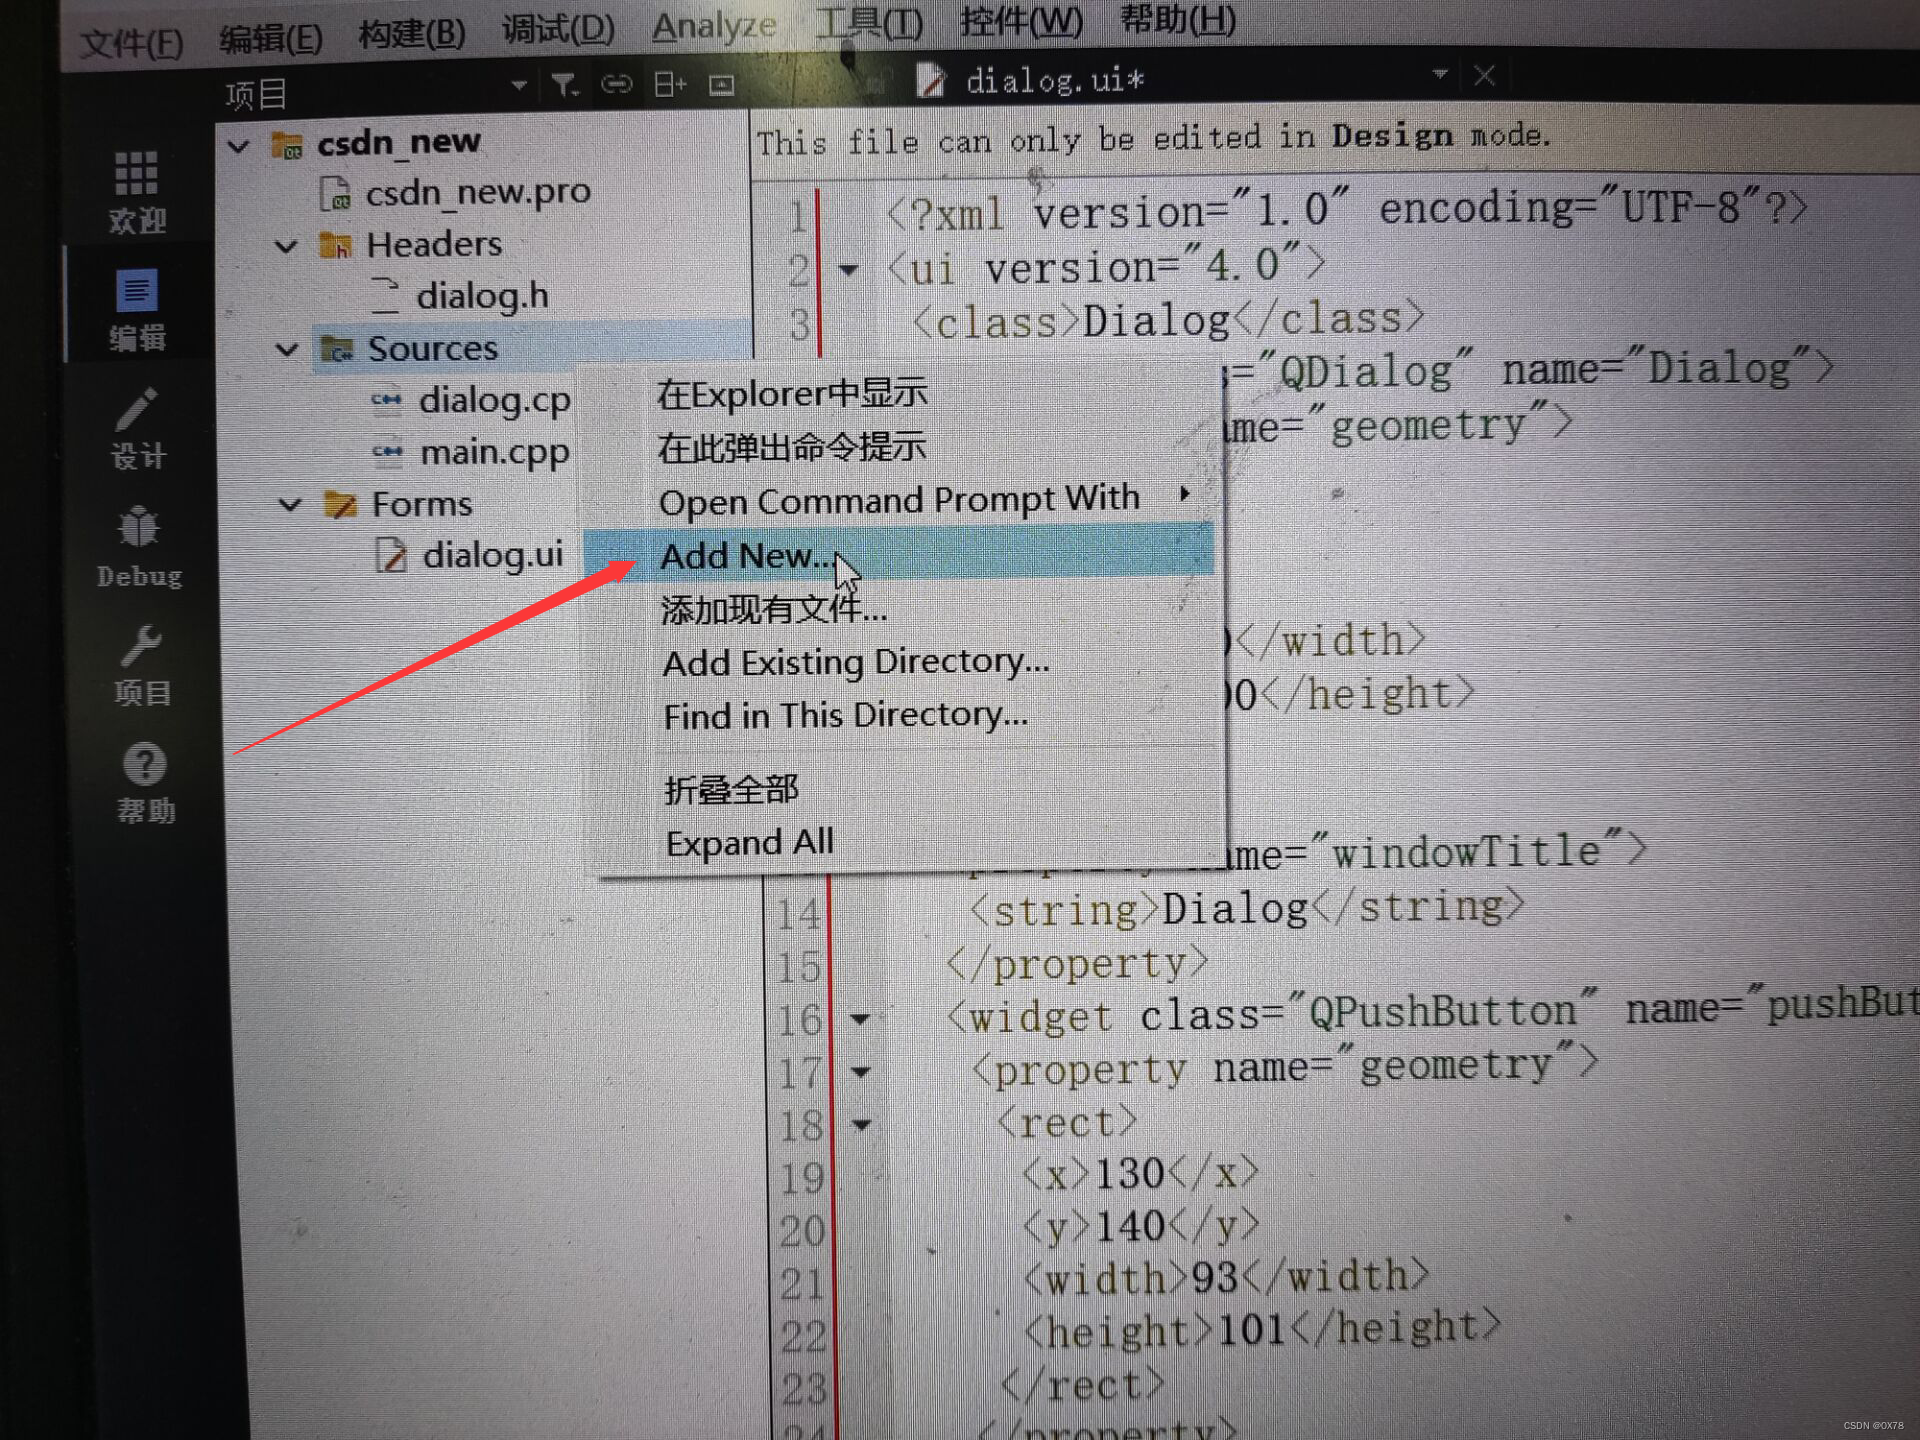Open the Analyze menu

(x=714, y=26)
